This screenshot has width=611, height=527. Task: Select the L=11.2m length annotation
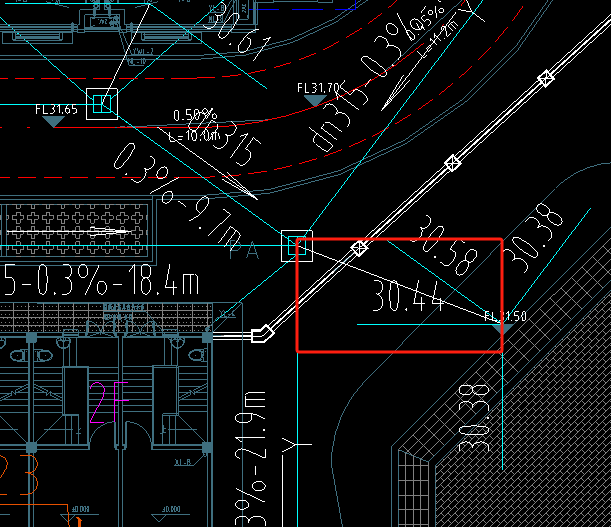click(440, 38)
